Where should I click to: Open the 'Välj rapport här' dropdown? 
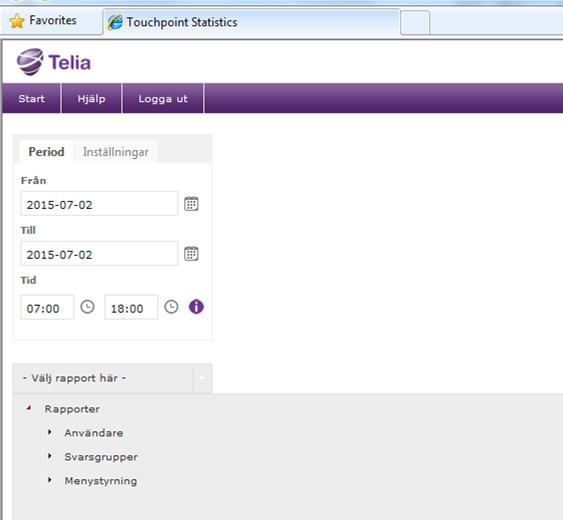click(112, 379)
